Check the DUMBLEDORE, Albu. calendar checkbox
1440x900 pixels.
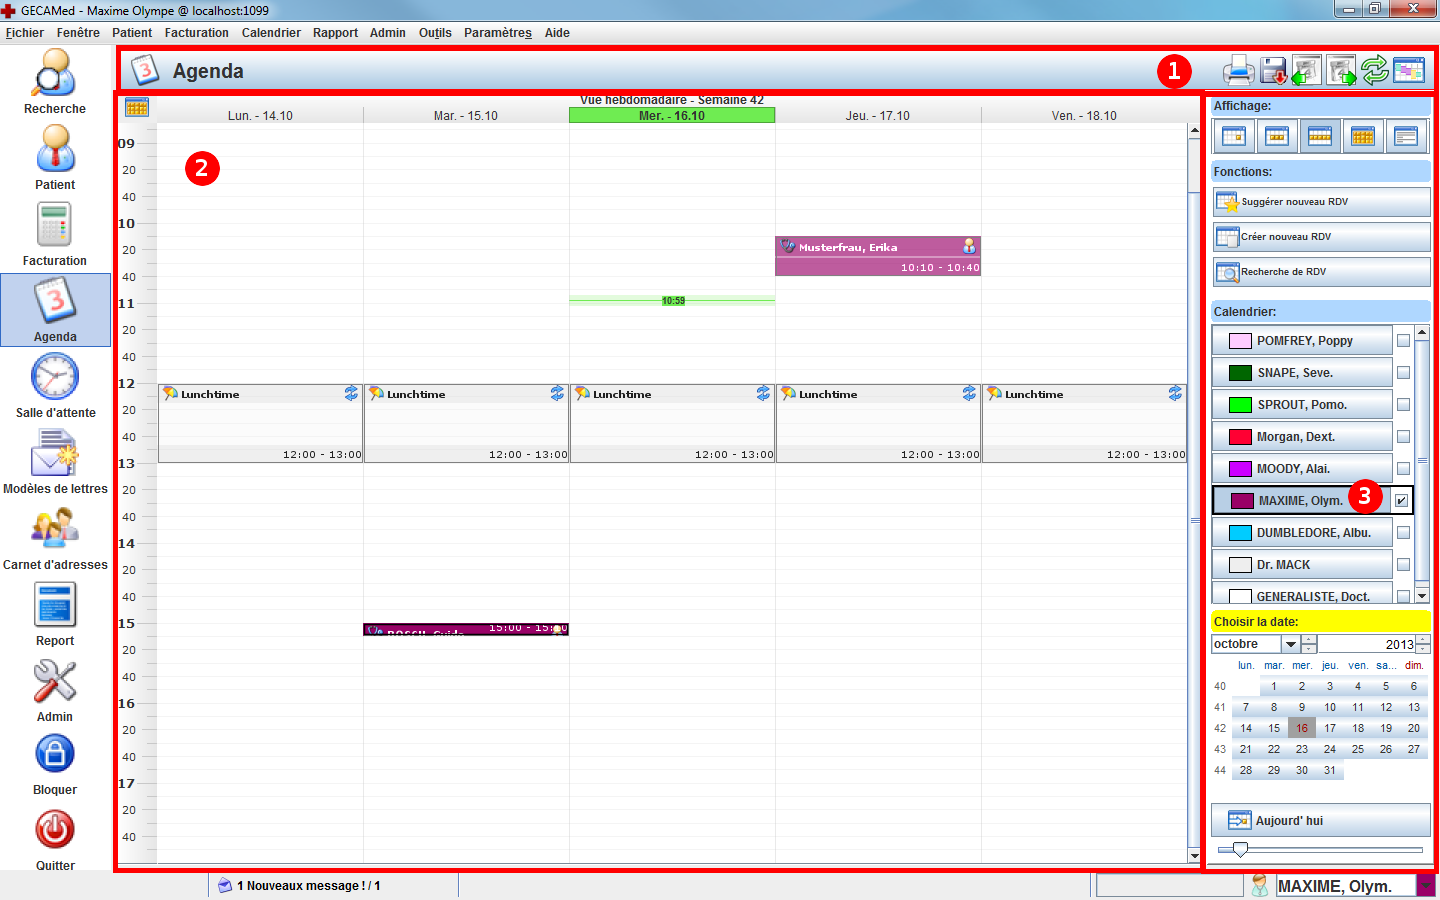pyautogui.click(x=1403, y=533)
